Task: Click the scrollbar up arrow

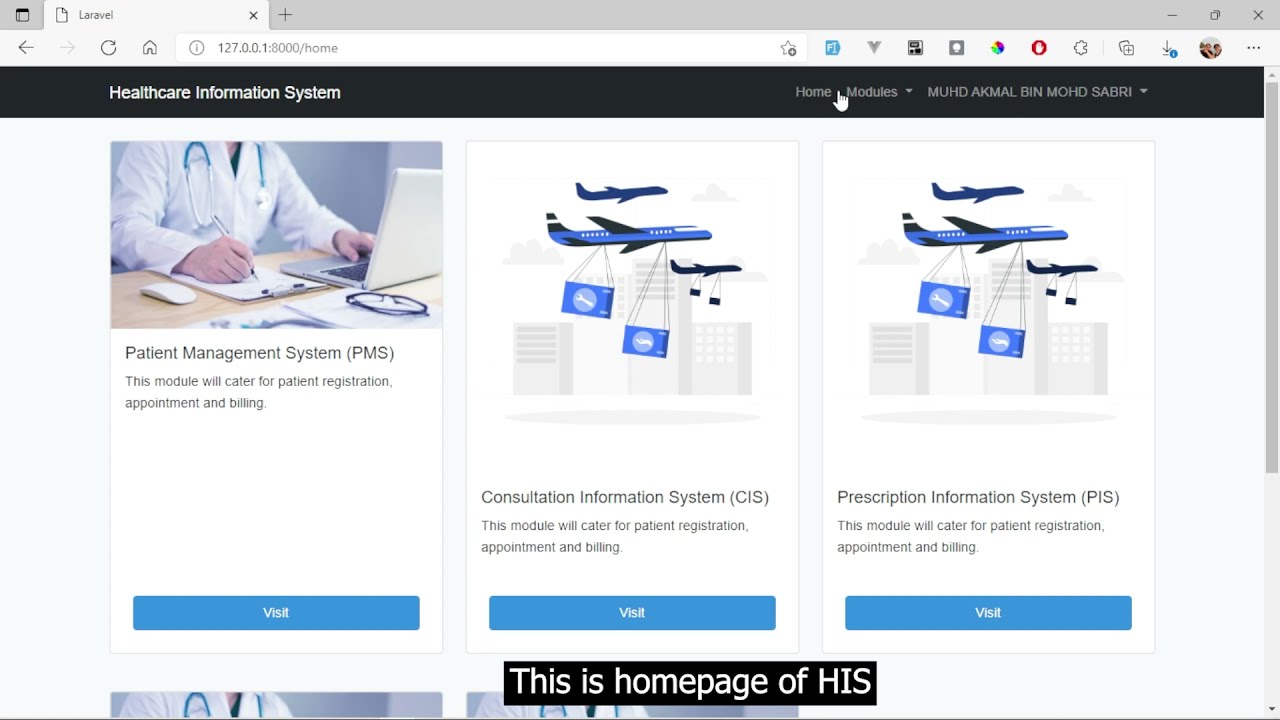Action: pos(1272,74)
